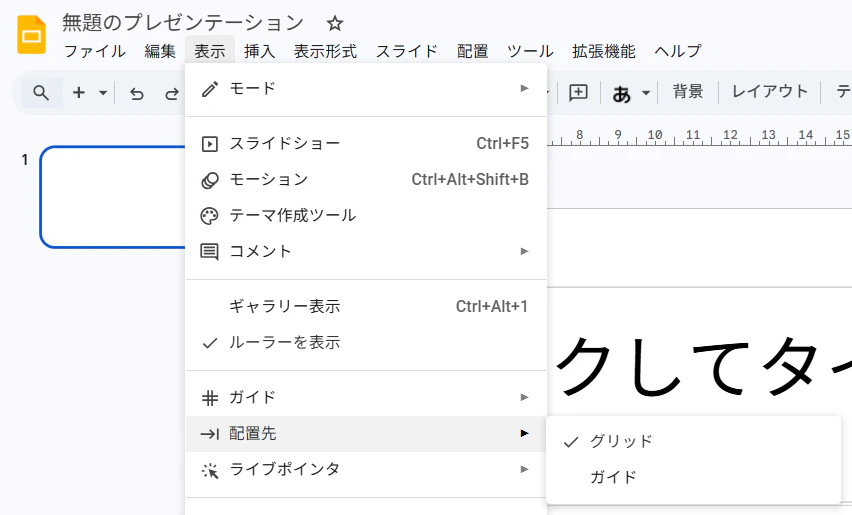Start スライドショー from the view menu

(x=366, y=143)
